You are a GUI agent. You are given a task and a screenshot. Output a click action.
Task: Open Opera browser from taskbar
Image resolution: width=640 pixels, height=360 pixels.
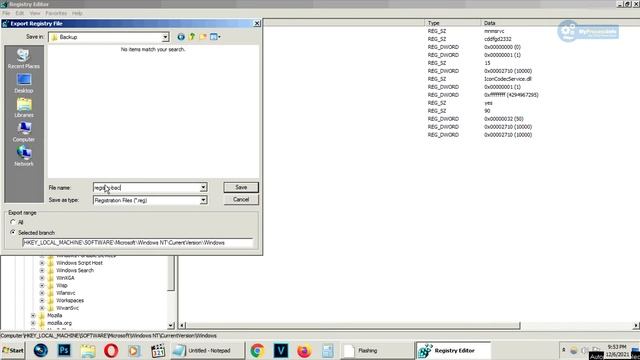(111, 351)
